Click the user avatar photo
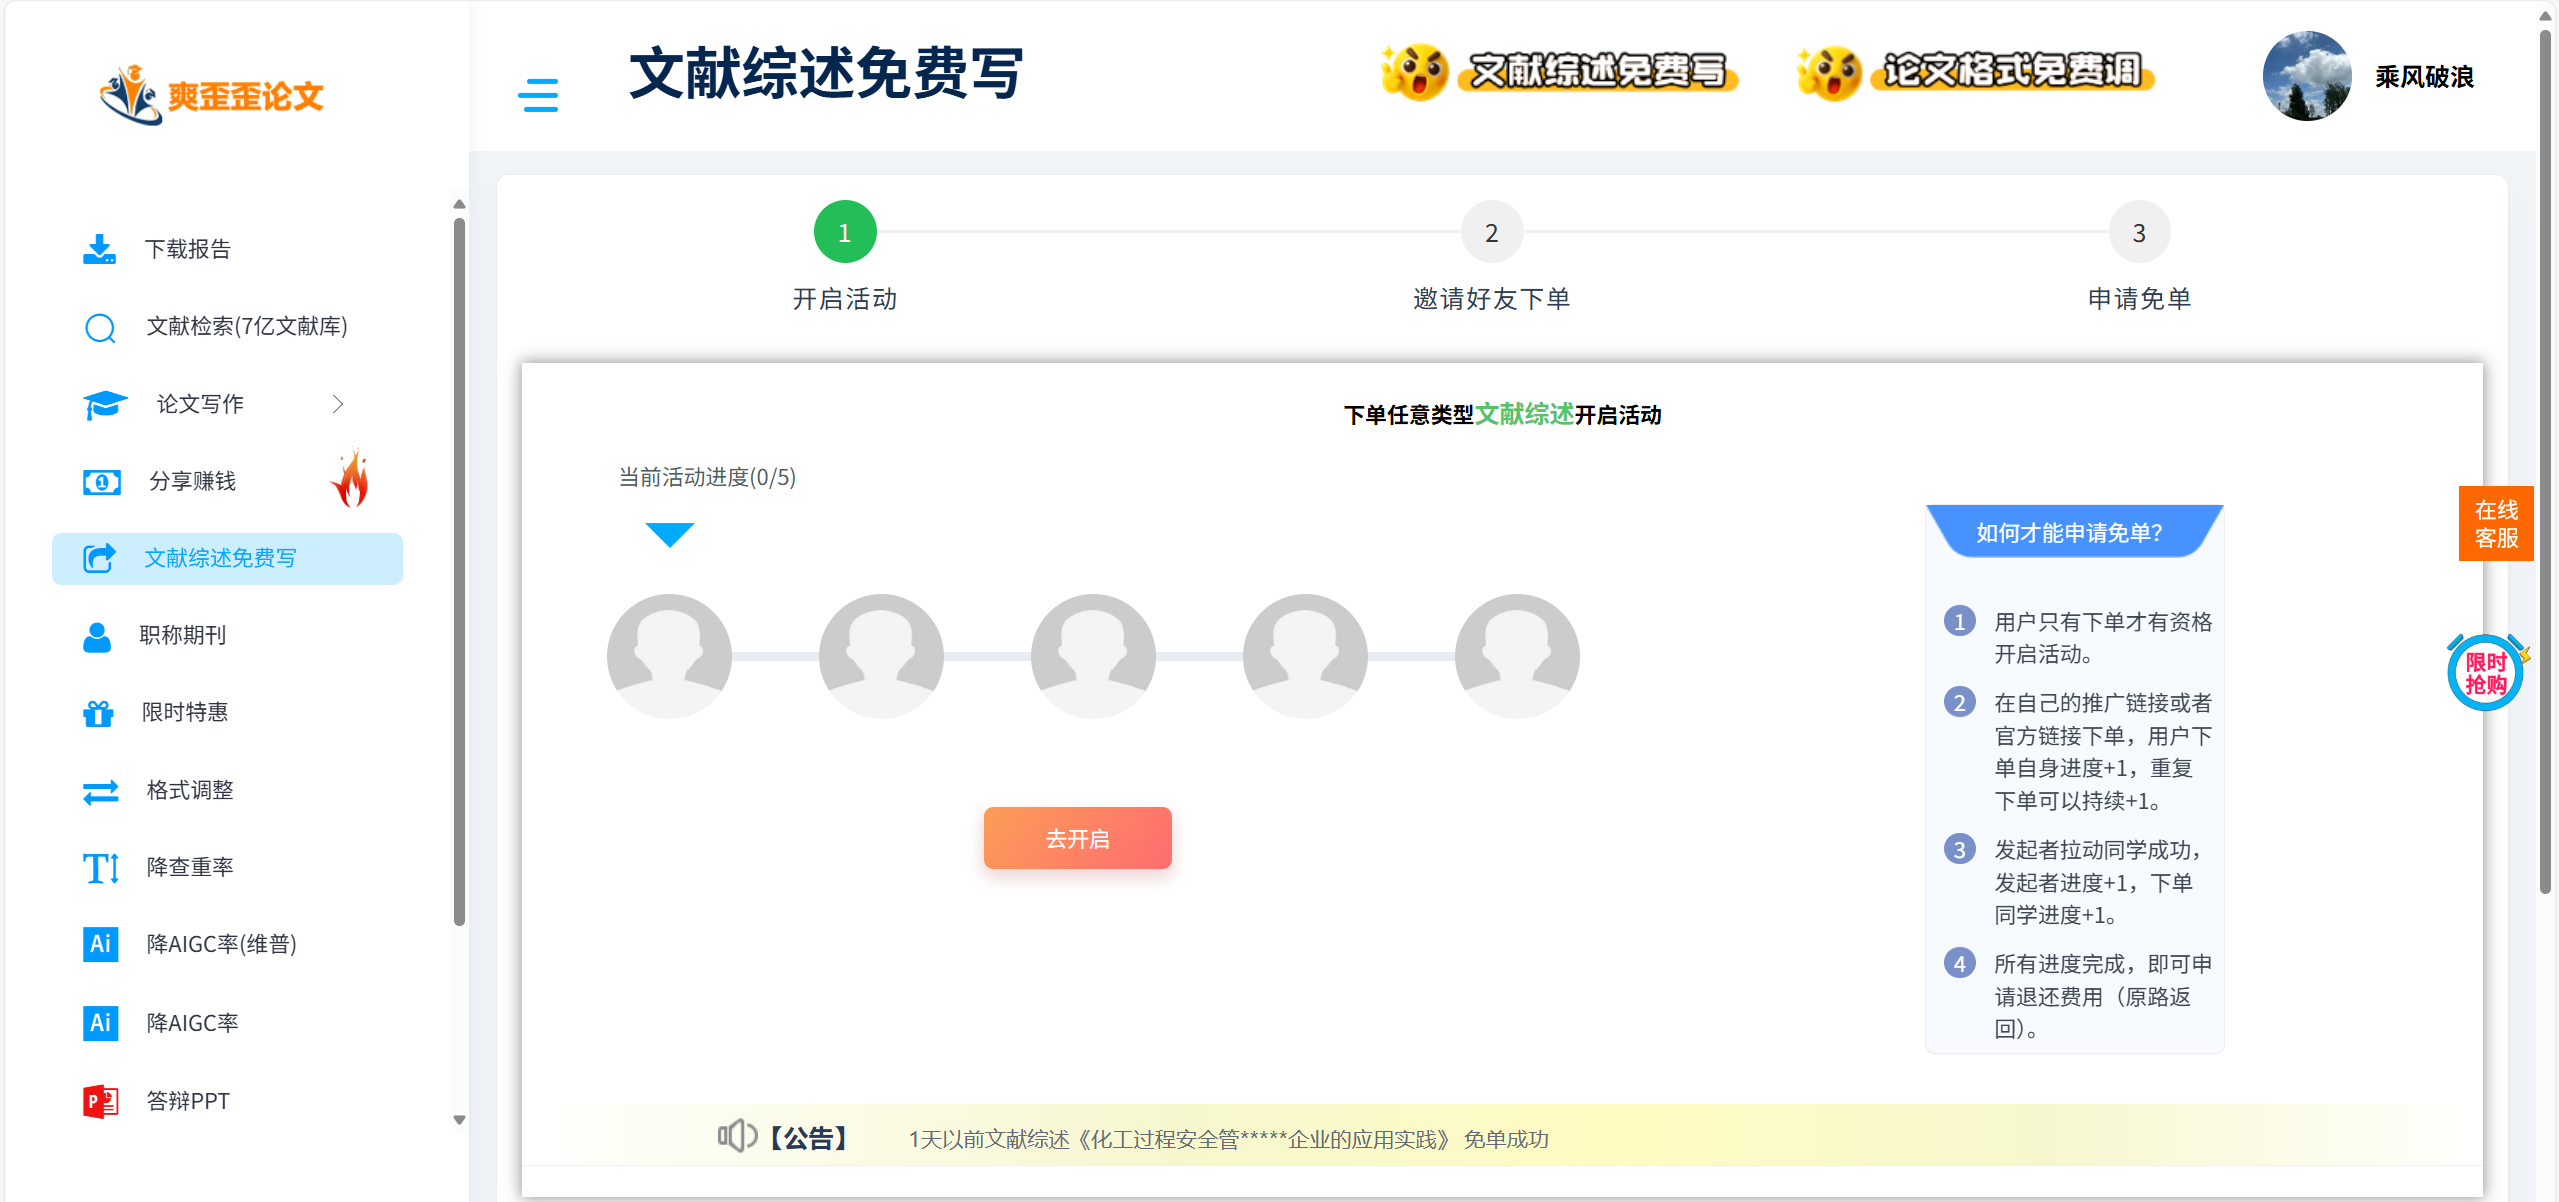This screenshot has height=1202, width=2559. [2306, 77]
